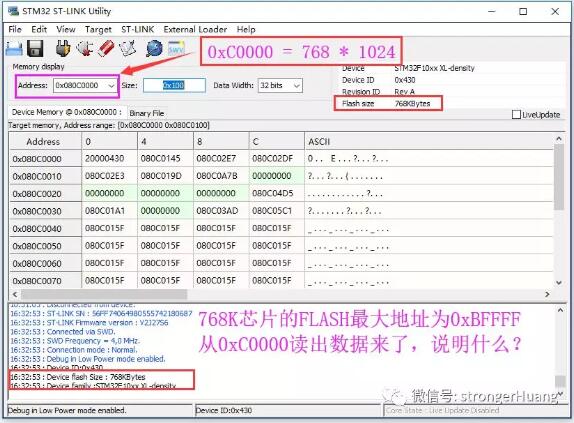Screen dimensions: 574x423
Task: Click the Open file toolbar icon
Action: point(14,49)
